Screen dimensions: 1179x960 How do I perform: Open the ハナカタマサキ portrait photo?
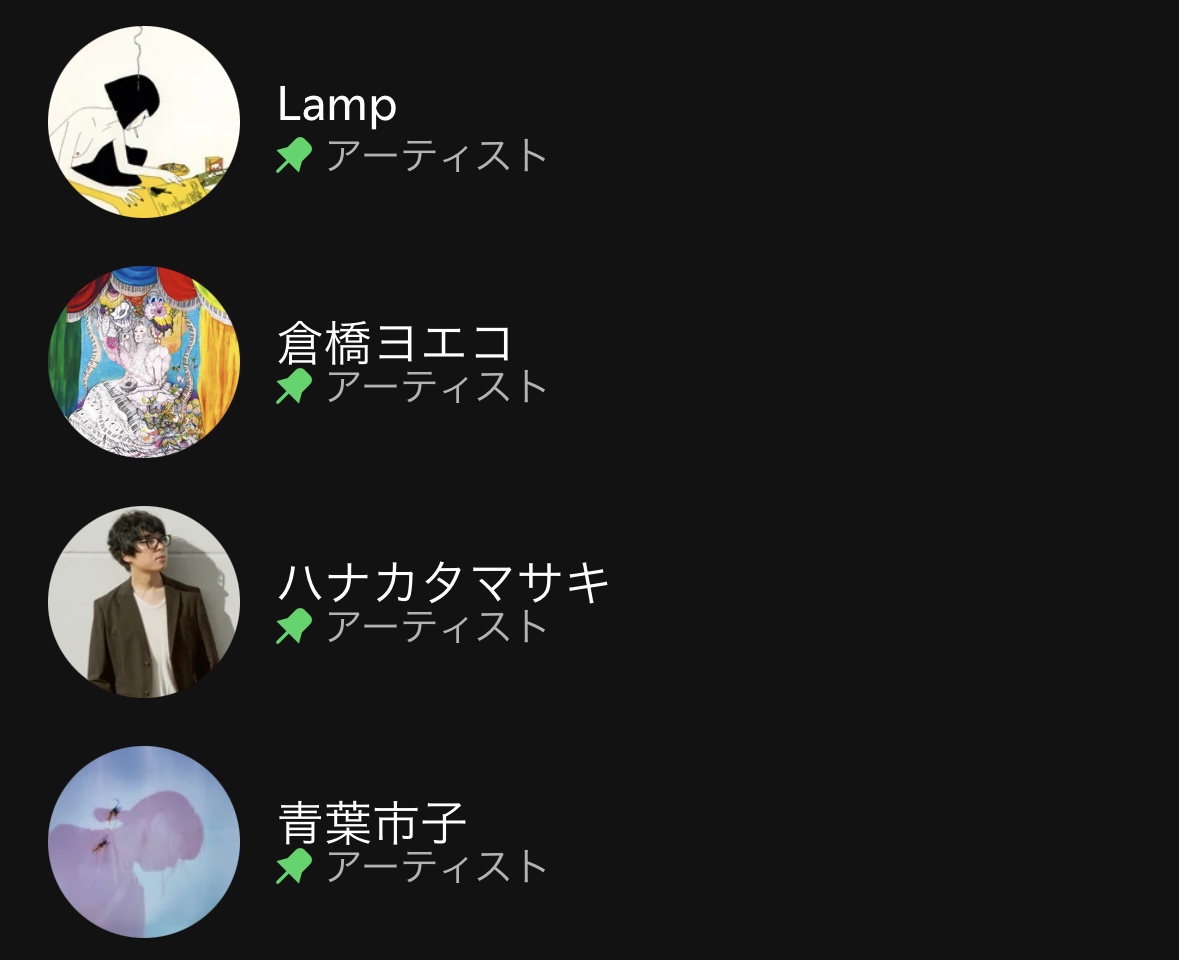click(x=144, y=602)
